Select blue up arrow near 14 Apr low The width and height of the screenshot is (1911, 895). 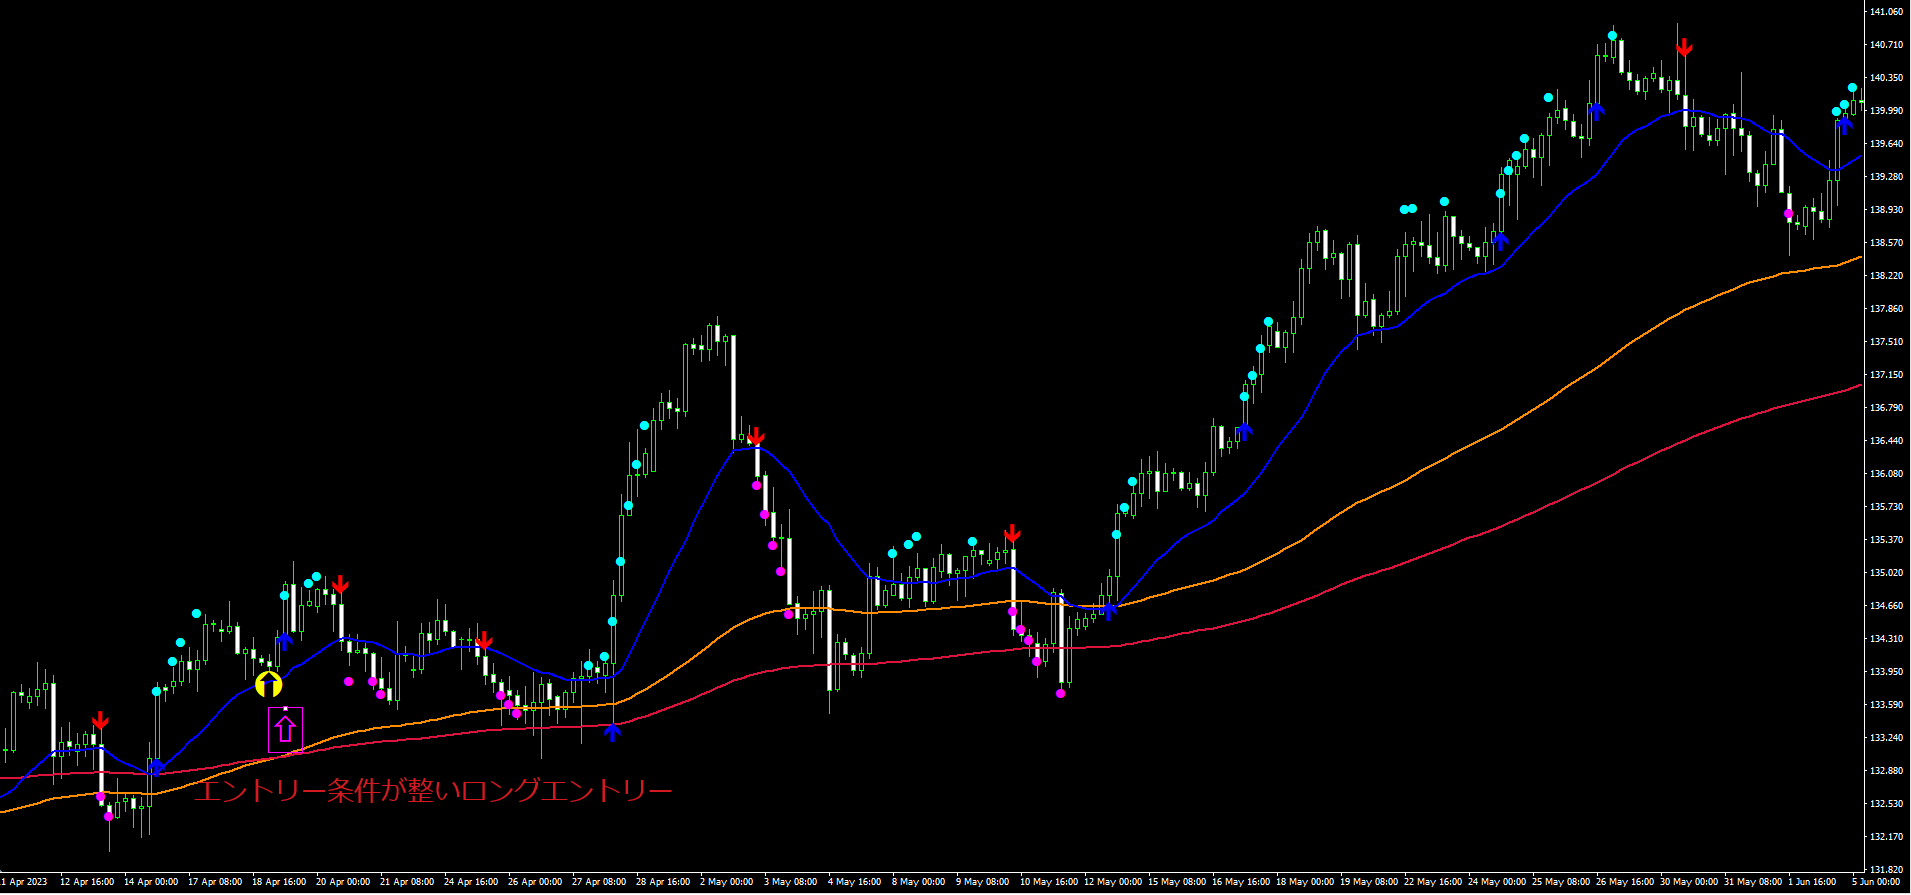(156, 767)
